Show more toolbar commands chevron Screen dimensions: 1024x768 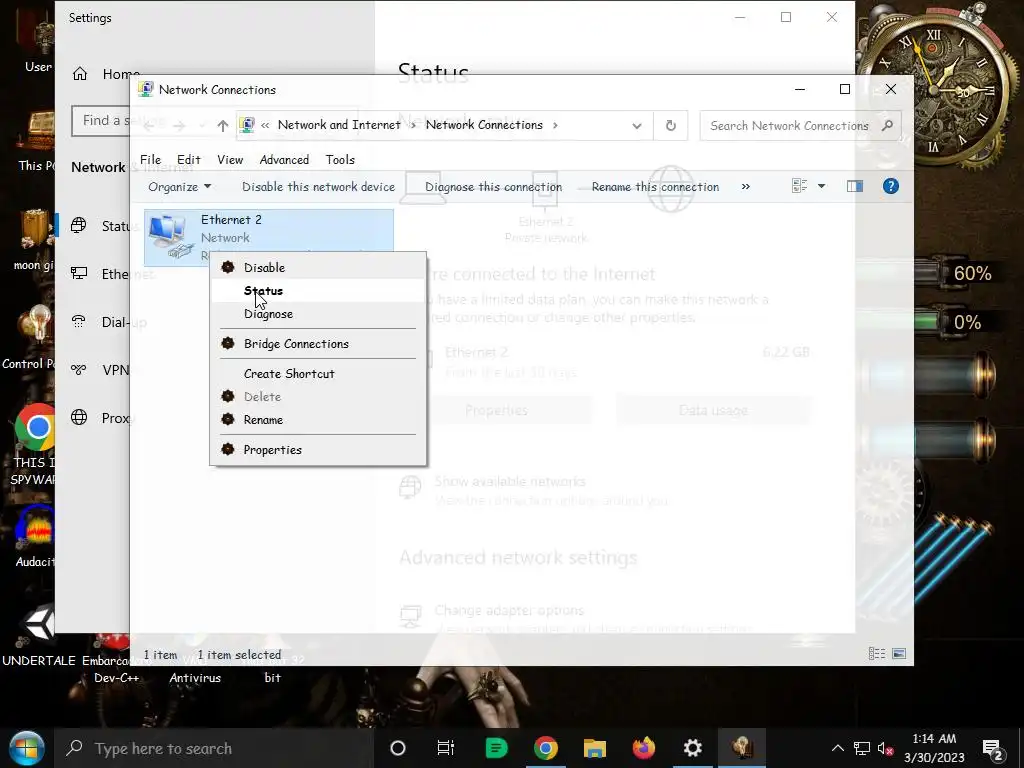(746, 187)
